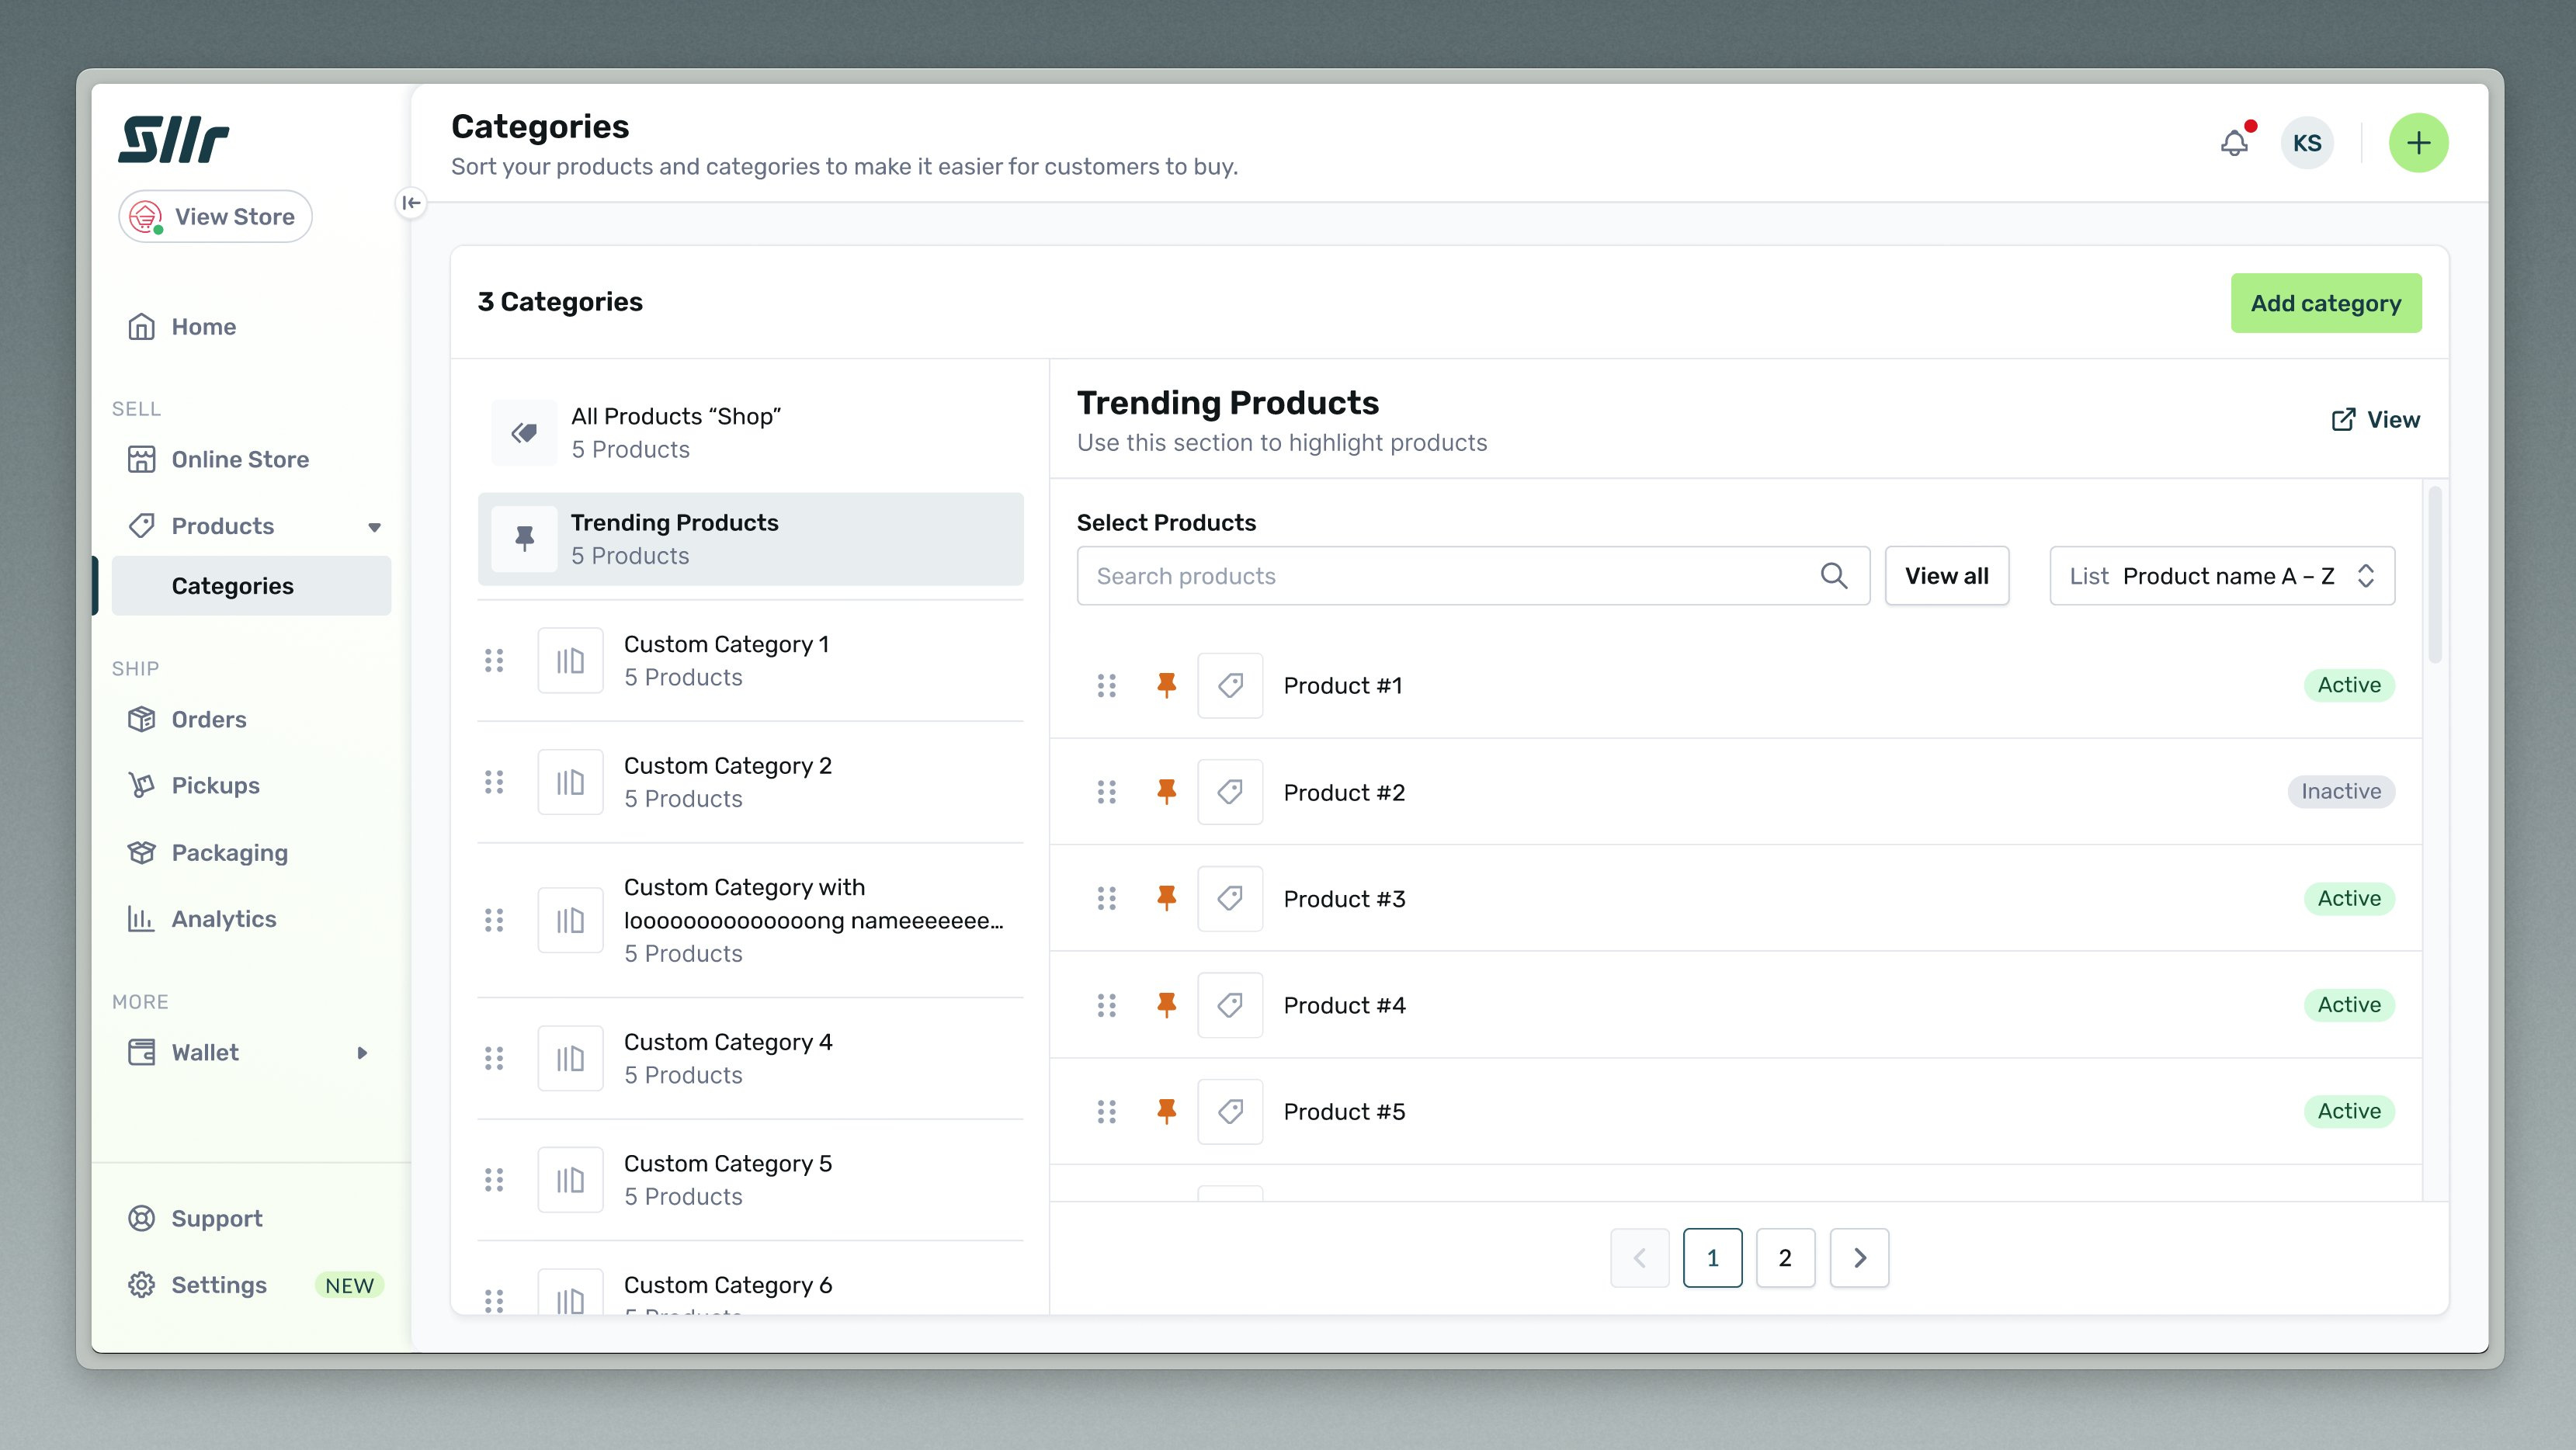Click the Add category button
Image resolution: width=2576 pixels, height=1450 pixels.
2326,303
